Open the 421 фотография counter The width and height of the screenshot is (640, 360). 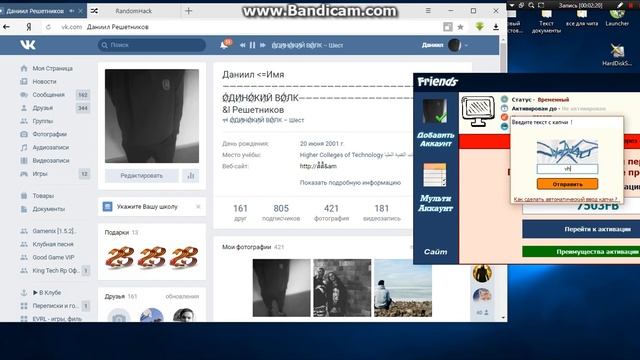[x=331, y=213]
